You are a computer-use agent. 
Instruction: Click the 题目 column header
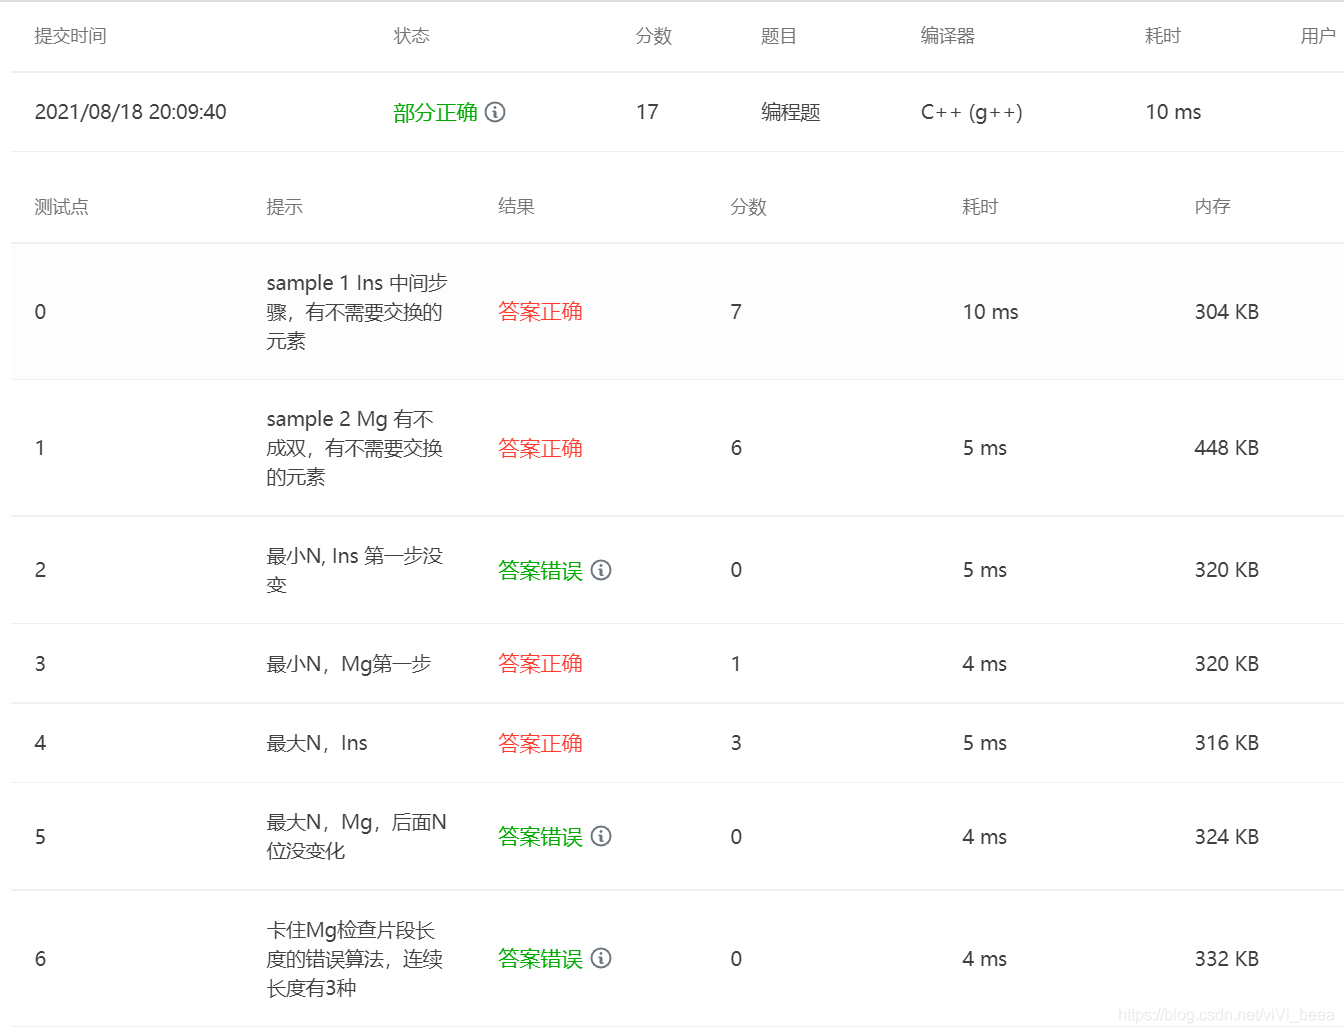point(778,36)
